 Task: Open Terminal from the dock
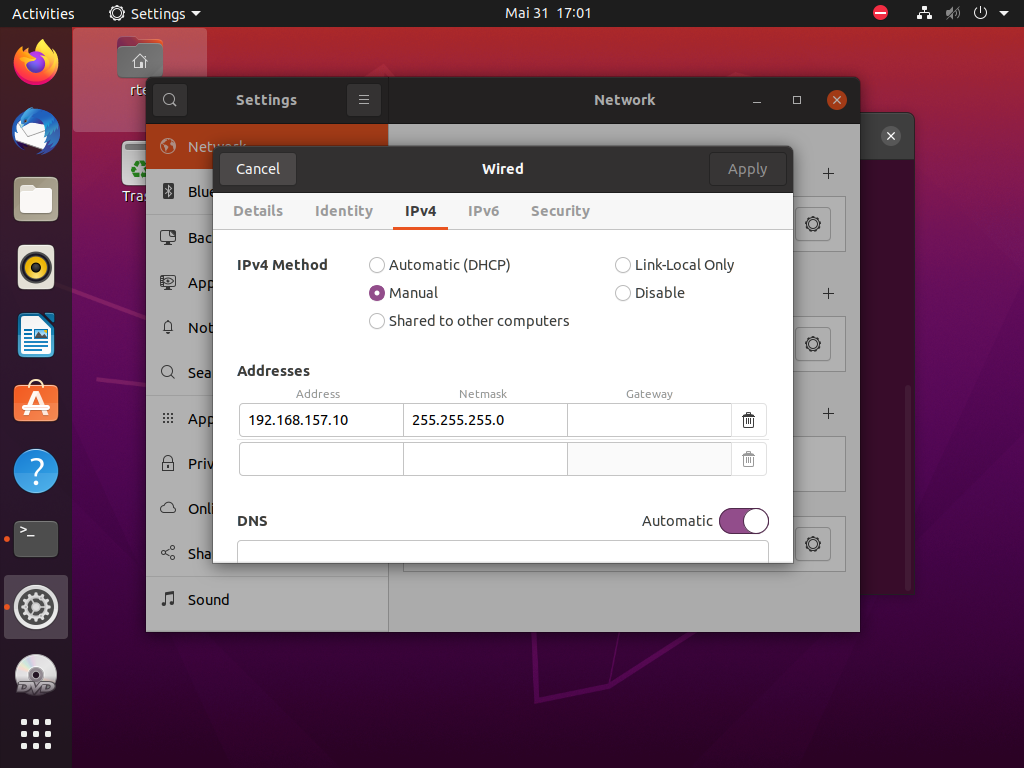[x=36, y=539]
